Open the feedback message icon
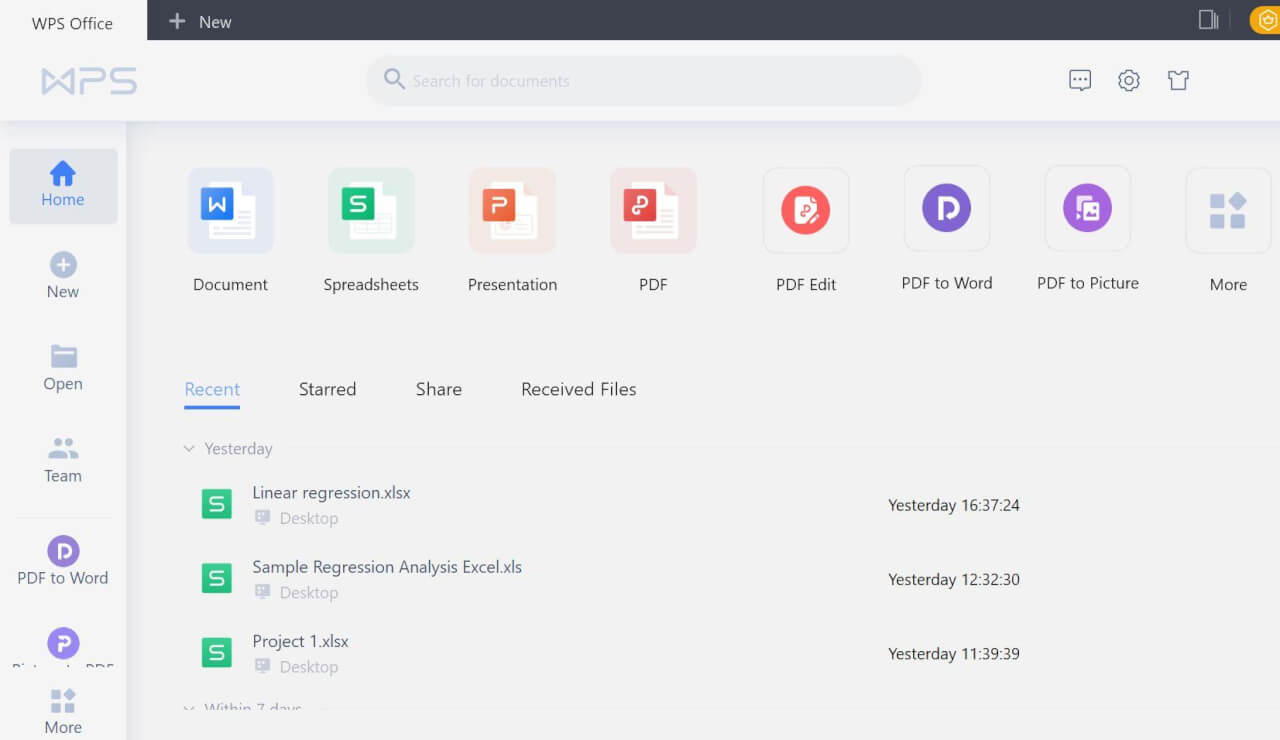 coord(1080,80)
